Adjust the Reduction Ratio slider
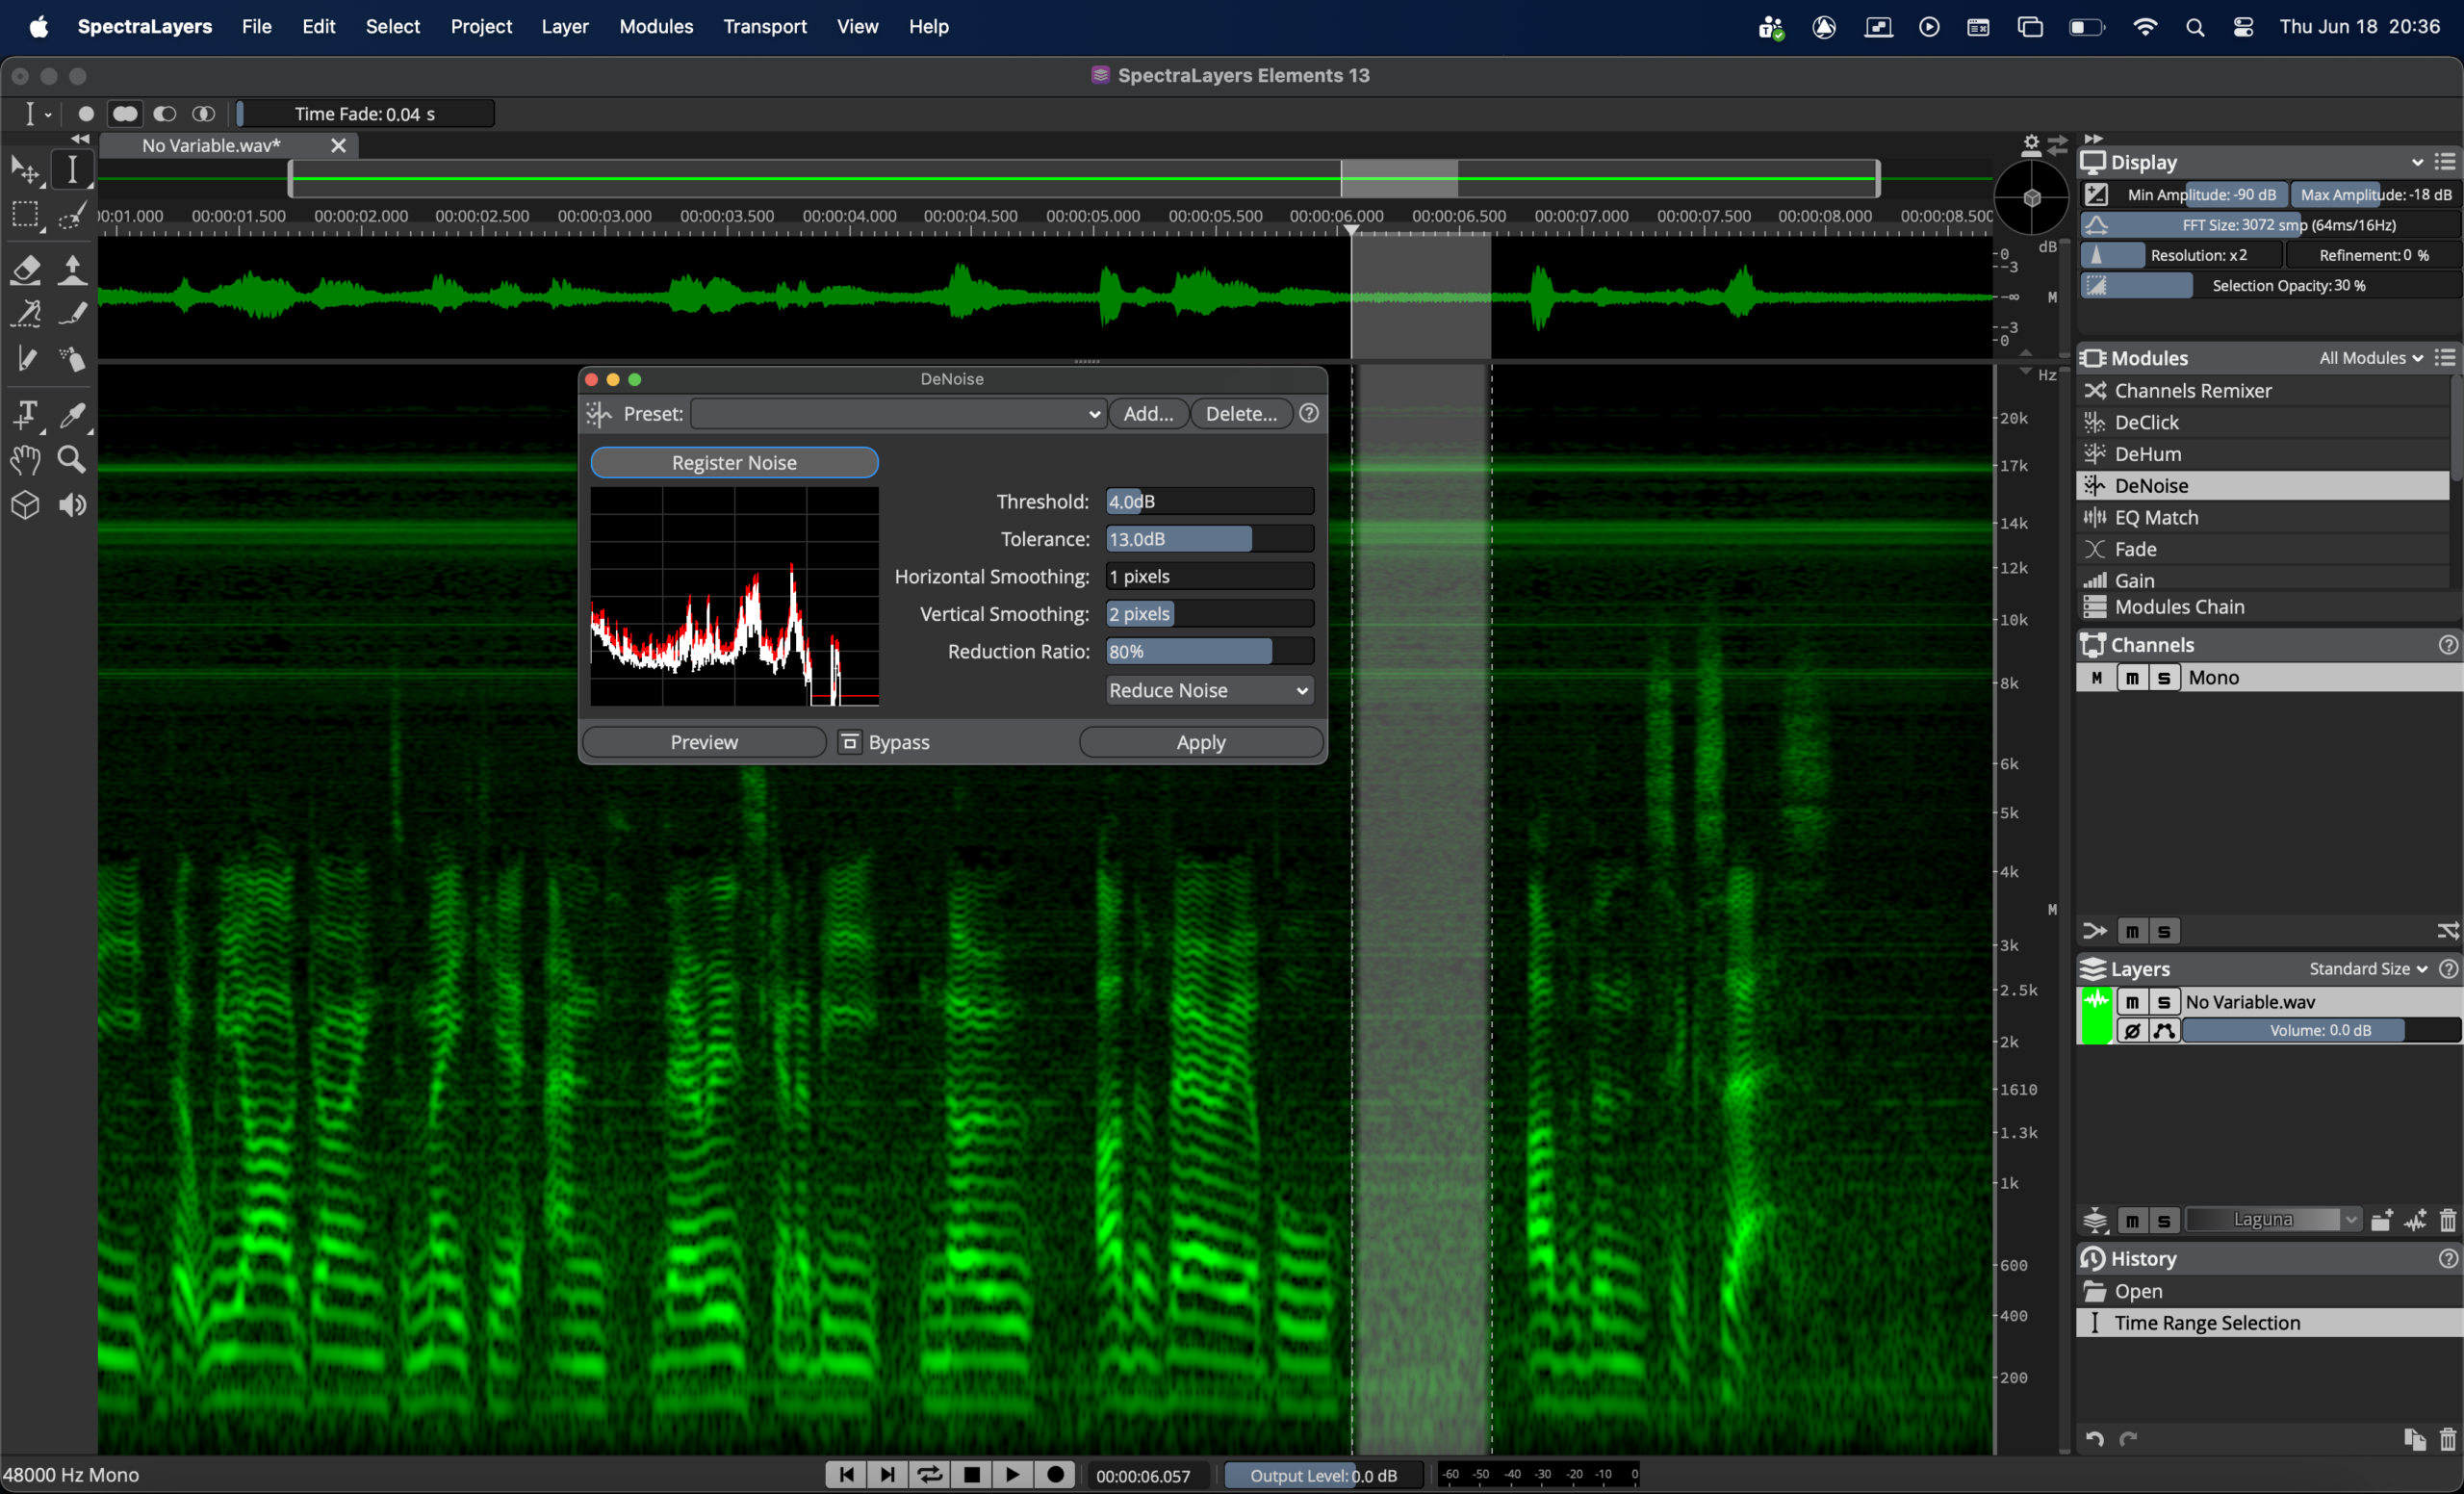Viewport: 2464px width, 1494px height. 1209,652
